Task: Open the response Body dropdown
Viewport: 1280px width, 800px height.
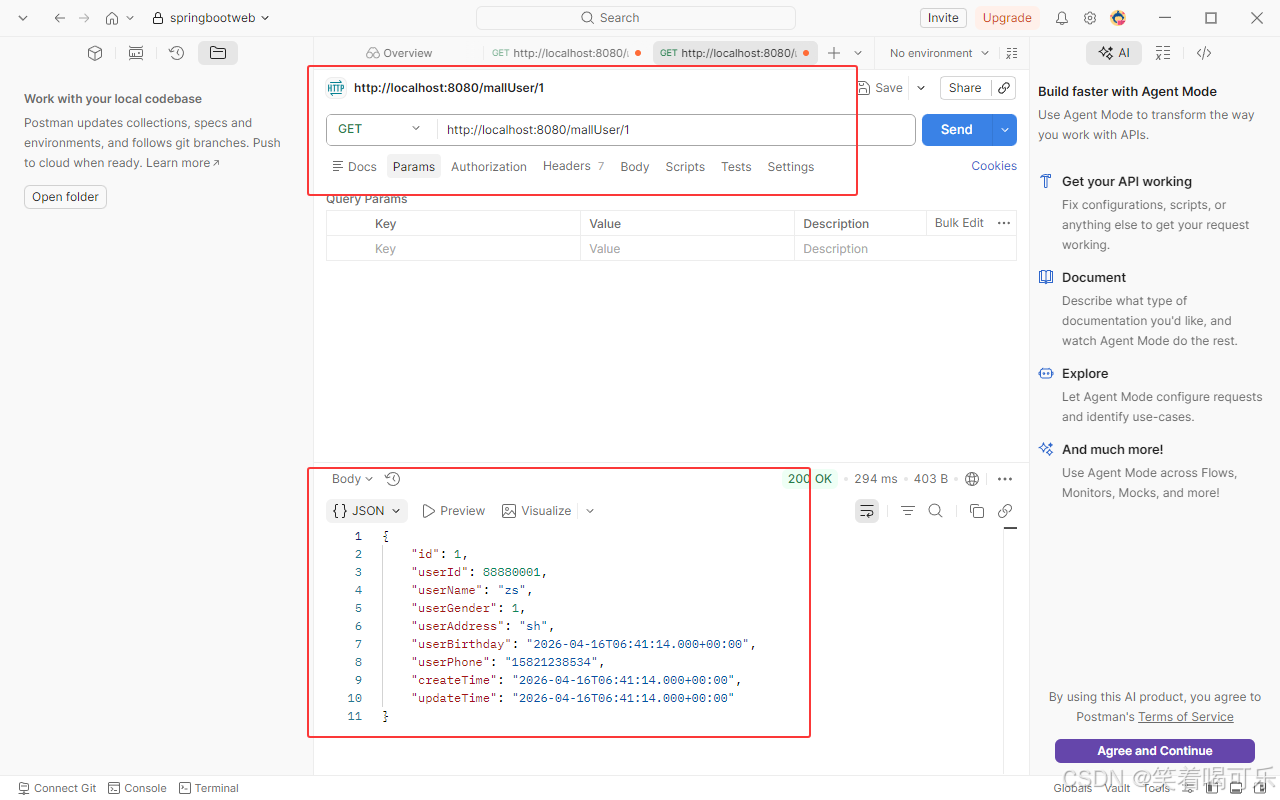Action: 352,479
